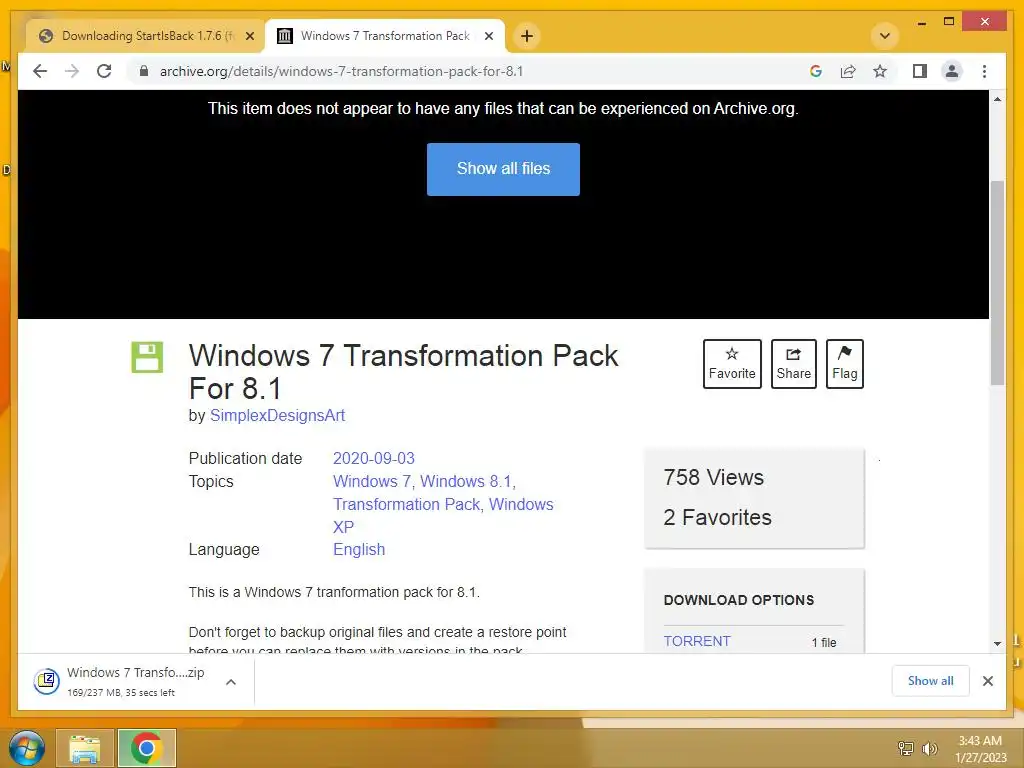The width and height of the screenshot is (1024, 768).
Task: Expand the download item options chevron
Action: (231, 682)
